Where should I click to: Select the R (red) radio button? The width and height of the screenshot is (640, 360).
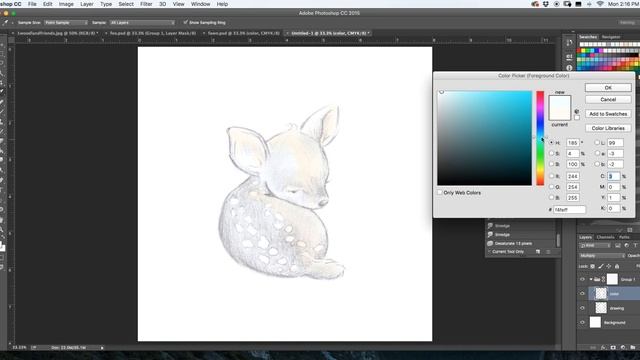(552, 176)
